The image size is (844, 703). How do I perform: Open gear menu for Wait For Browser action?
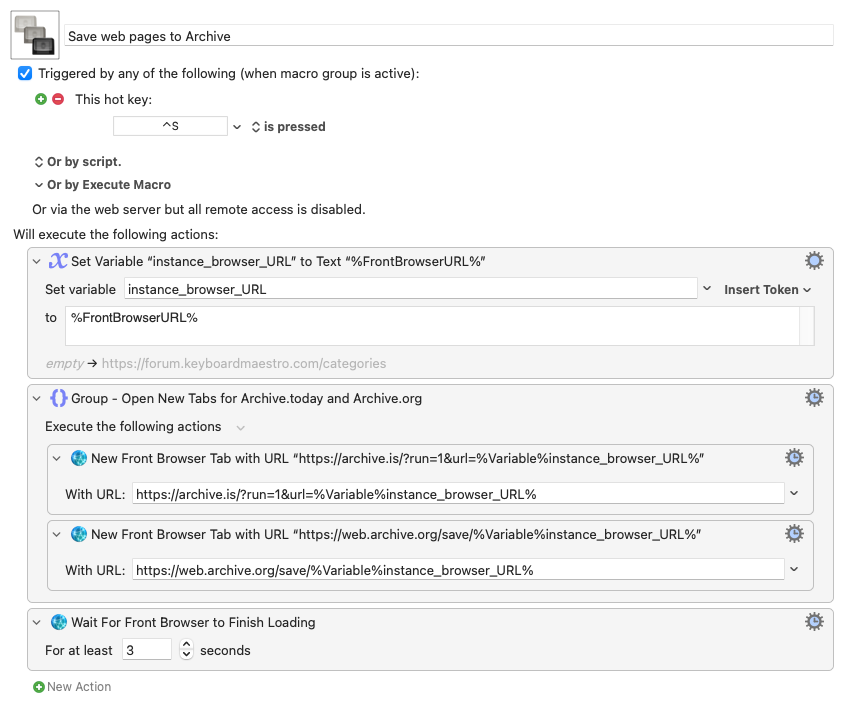click(x=814, y=622)
